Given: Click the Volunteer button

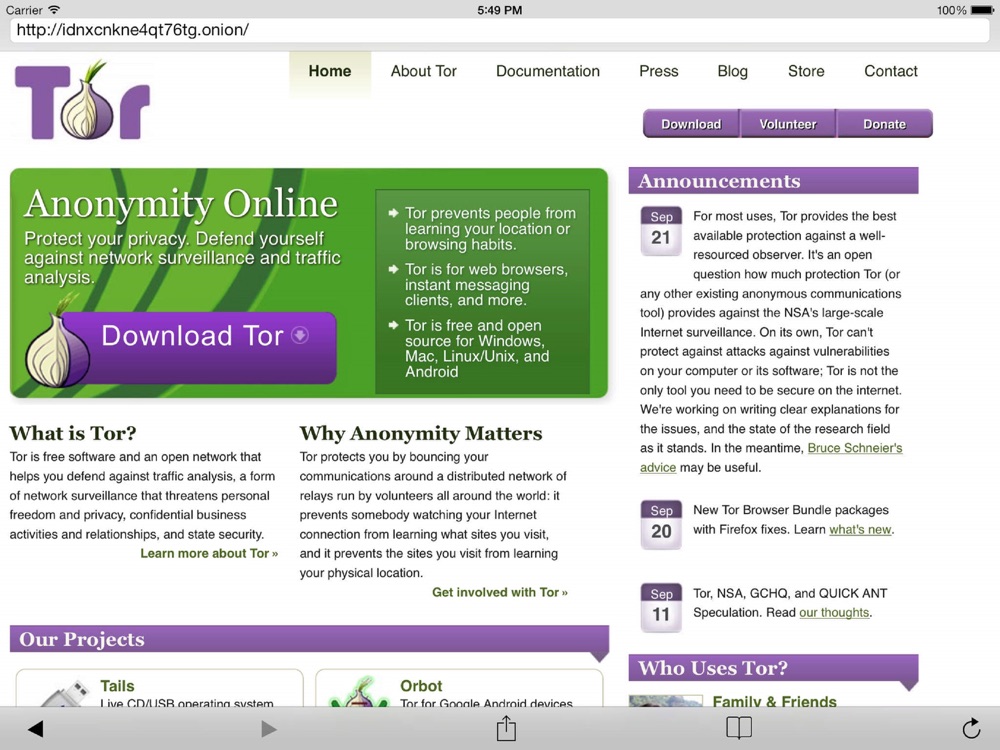Looking at the screenshot, I should click(x=788, y=124).
